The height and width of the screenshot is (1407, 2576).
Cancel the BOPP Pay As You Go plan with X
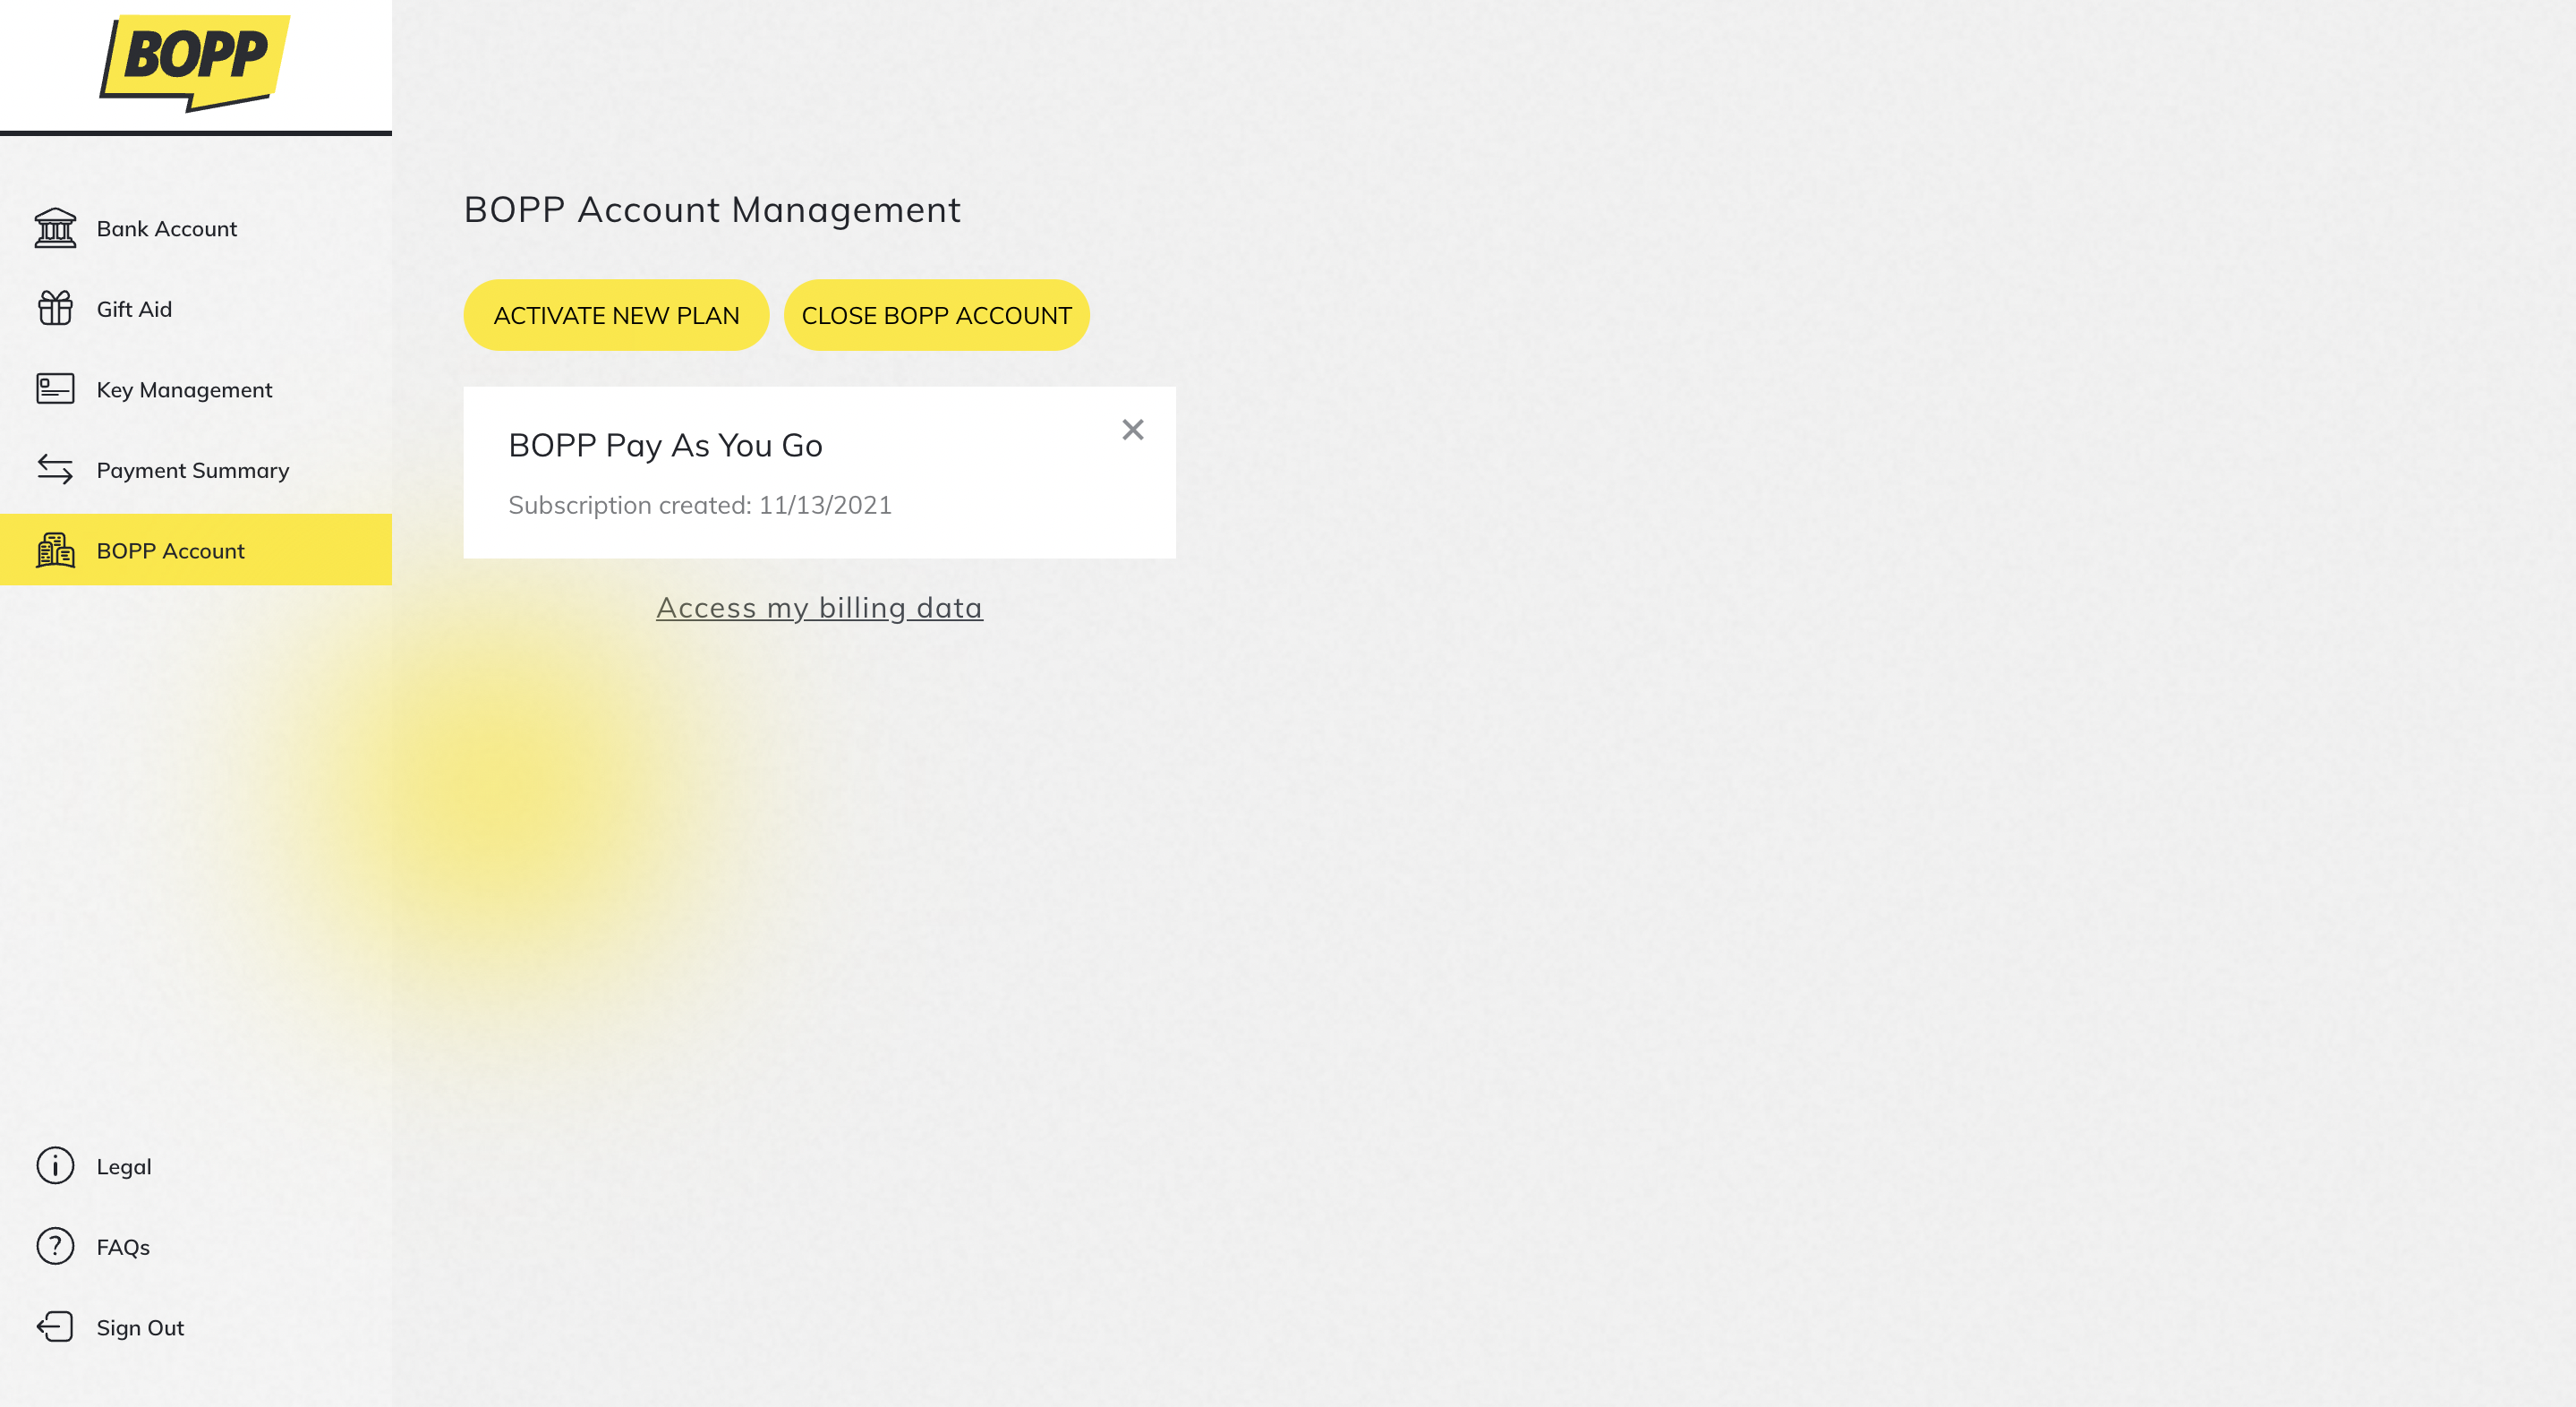coord(1132,430)
